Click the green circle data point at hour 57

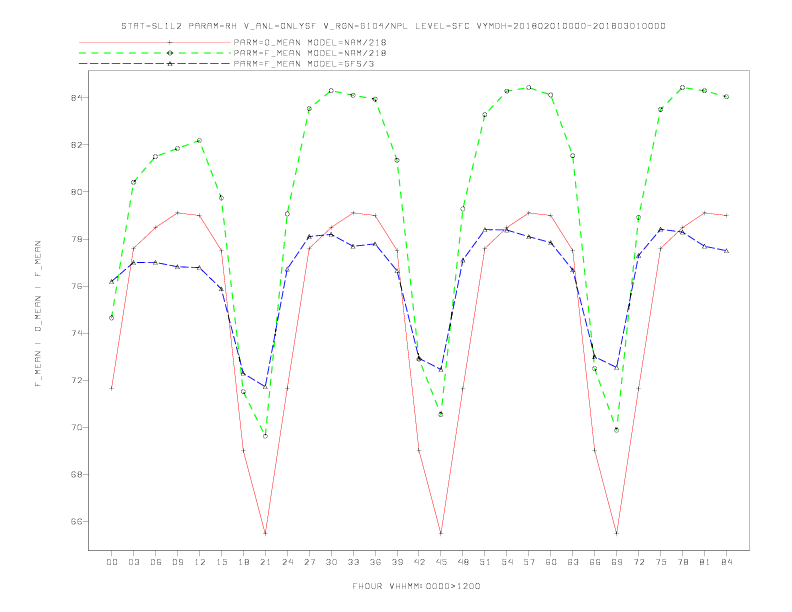[529, 88]
